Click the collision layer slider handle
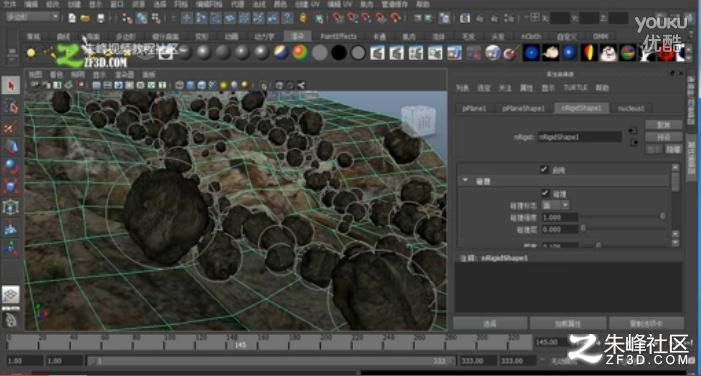 (x=583, y=228)
